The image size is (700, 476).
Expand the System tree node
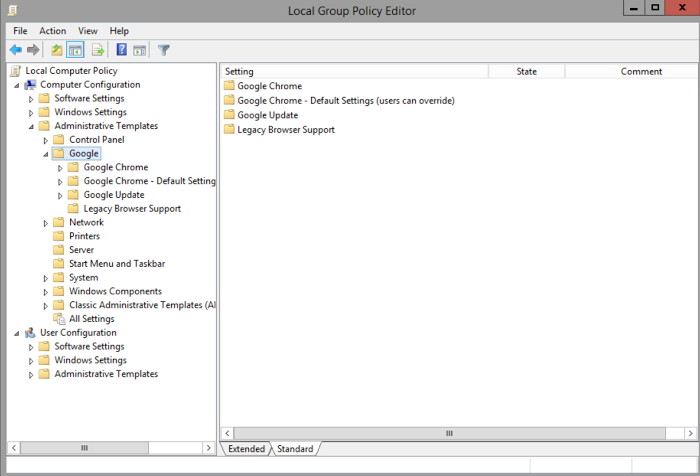(x=46, y=278)
